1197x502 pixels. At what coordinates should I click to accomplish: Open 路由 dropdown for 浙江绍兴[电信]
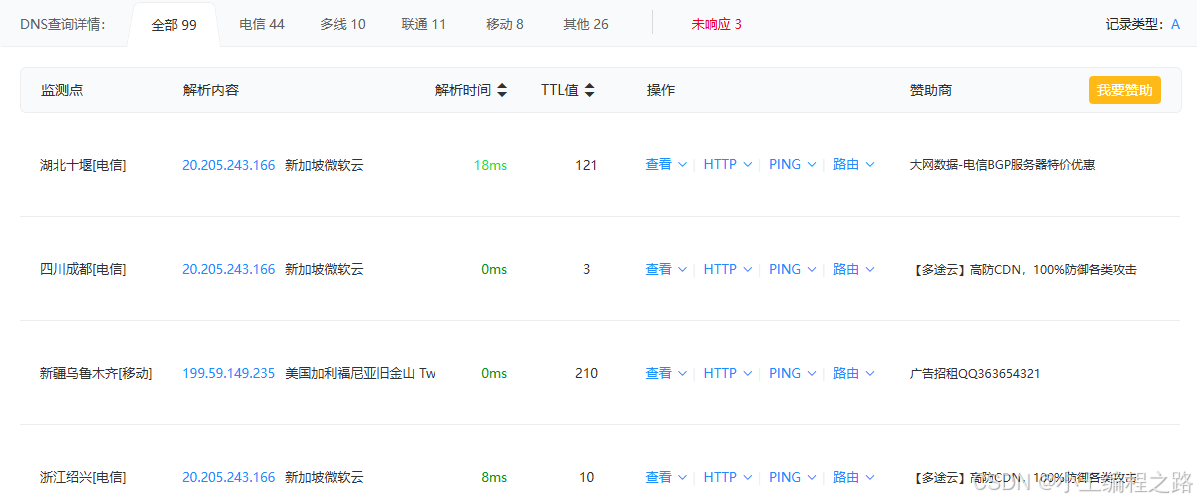tap(853, 477)
